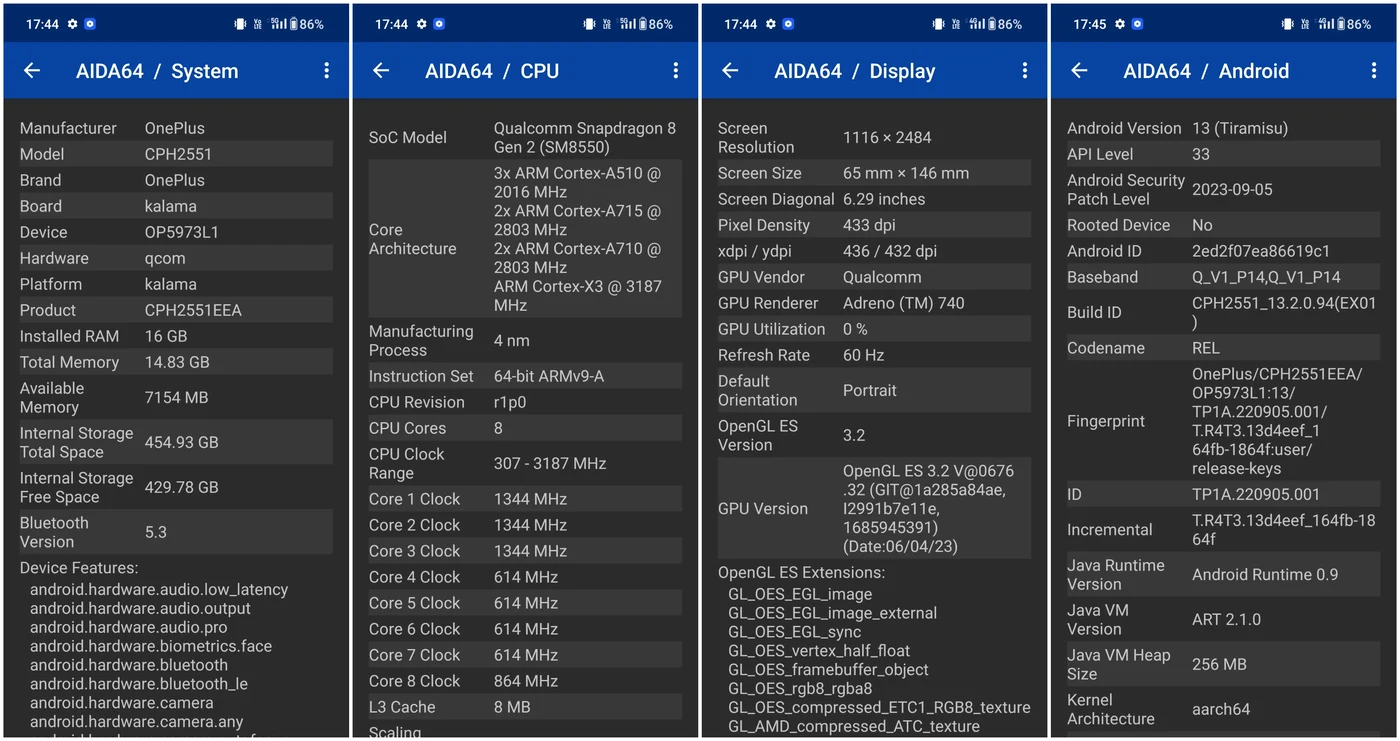Screen dimensions: 1400x741
Task: Select Available Memory value 7154 MB
Action: coord(176,397)
